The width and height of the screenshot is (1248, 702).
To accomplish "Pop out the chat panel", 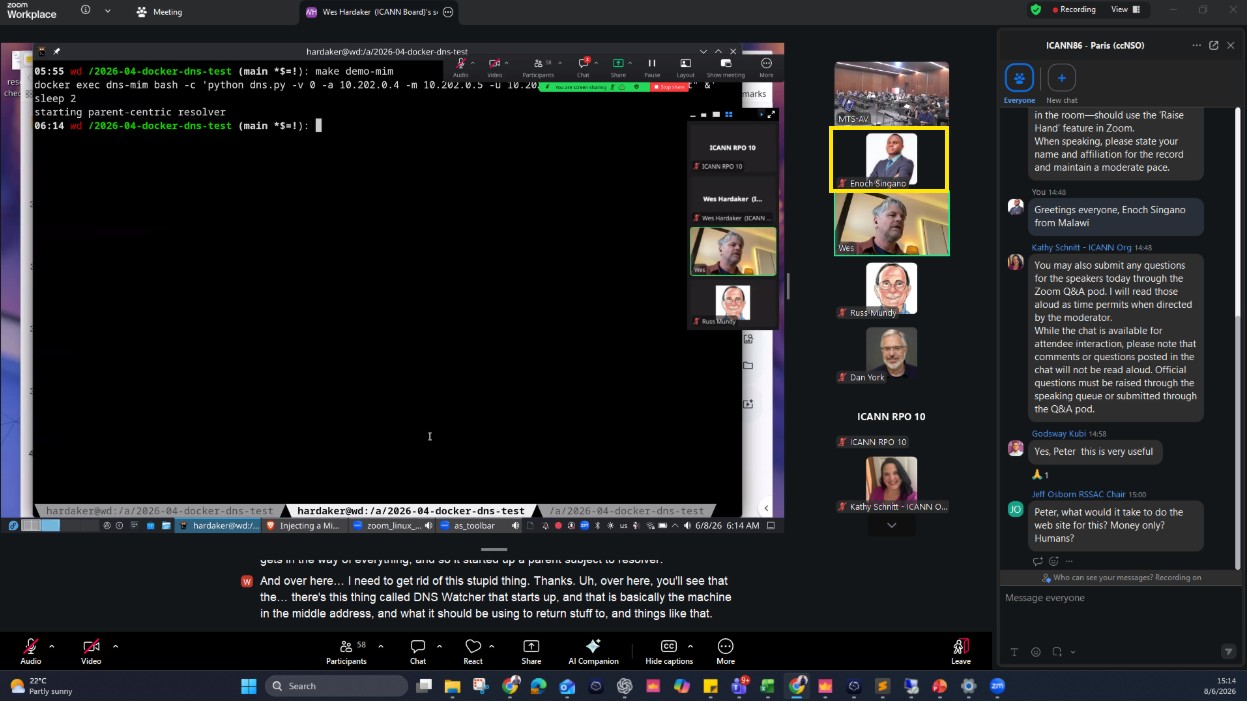I will coord(1214,45).
